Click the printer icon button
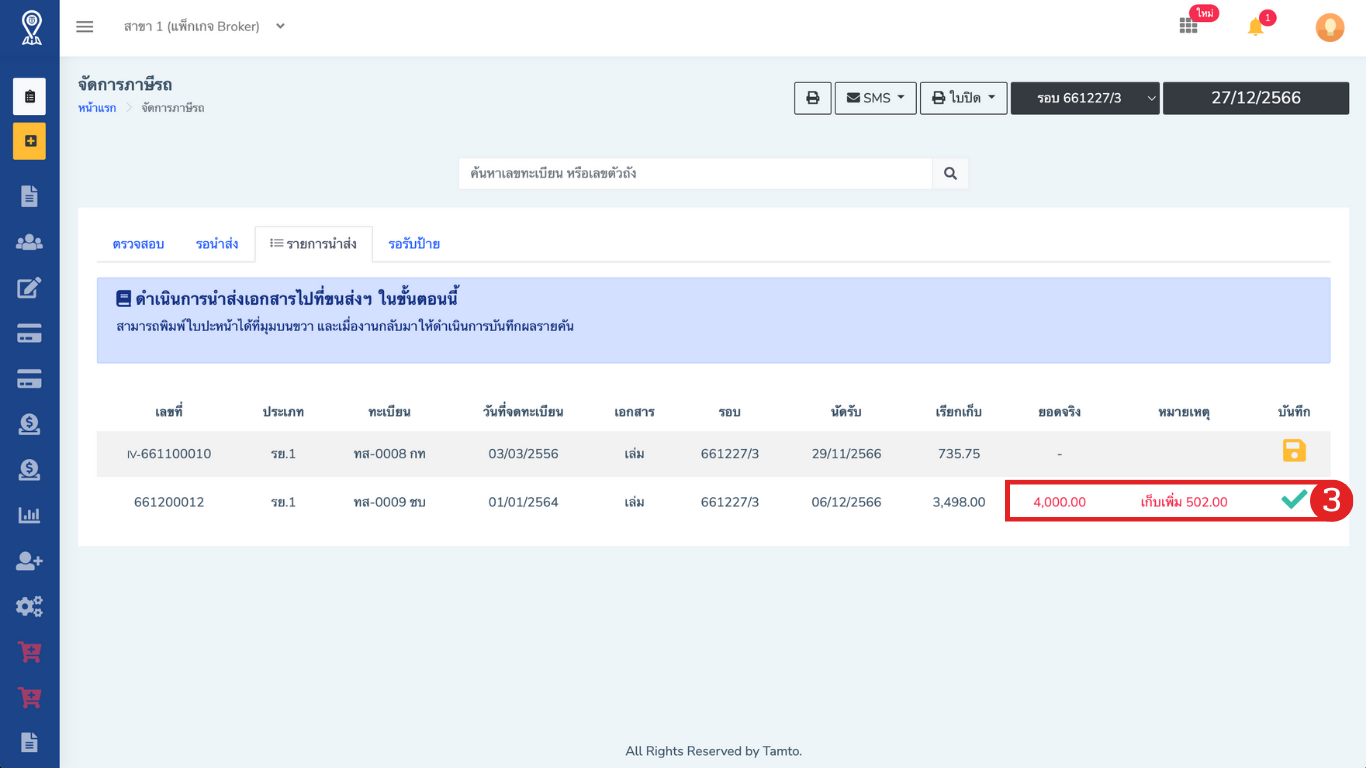Image resolution: width=1366 pixels, height=768 pixels. pos(813,98)
